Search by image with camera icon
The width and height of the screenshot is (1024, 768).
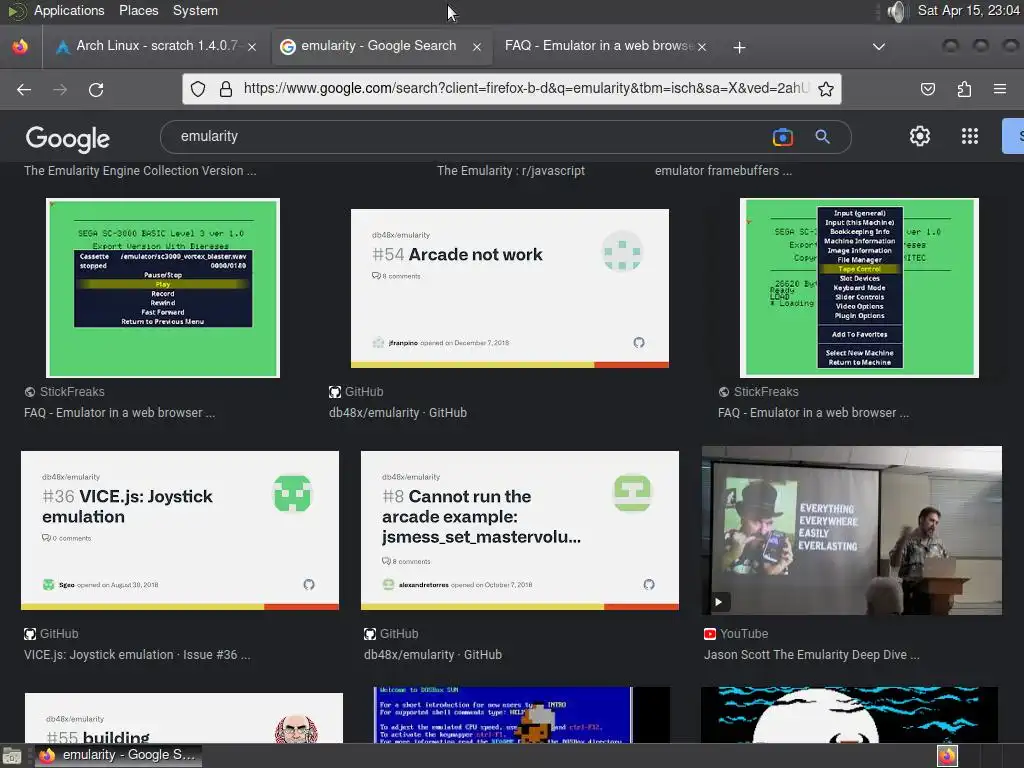pos(782,136)
